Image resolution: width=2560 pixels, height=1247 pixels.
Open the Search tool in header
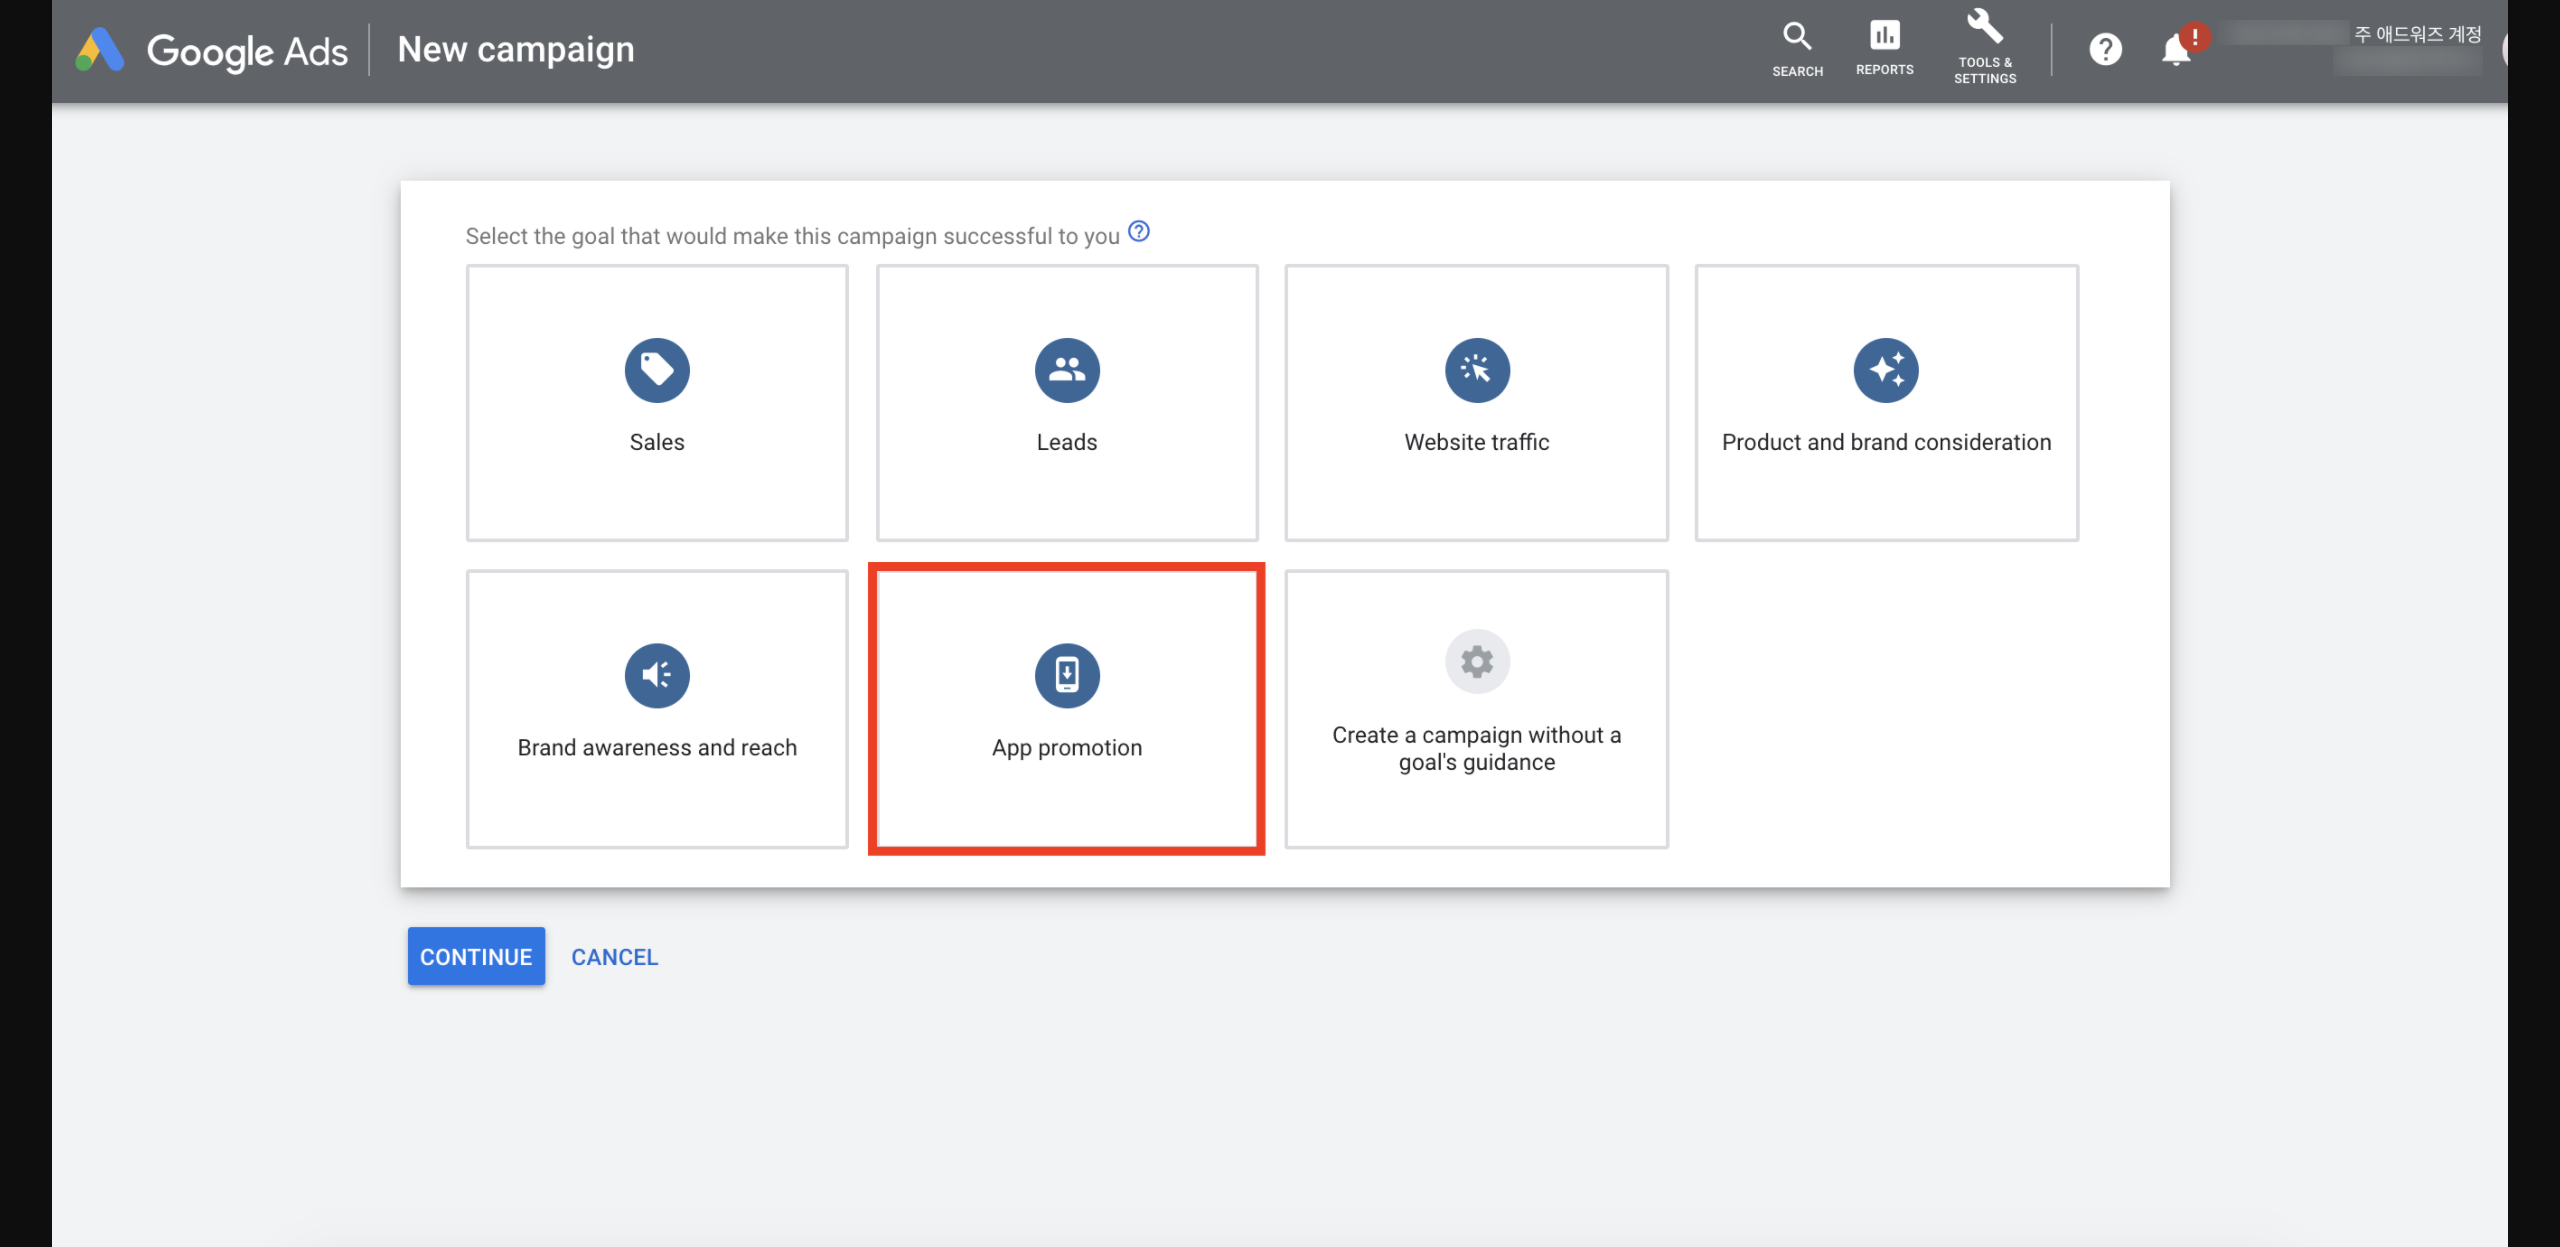pos(1797,48)
